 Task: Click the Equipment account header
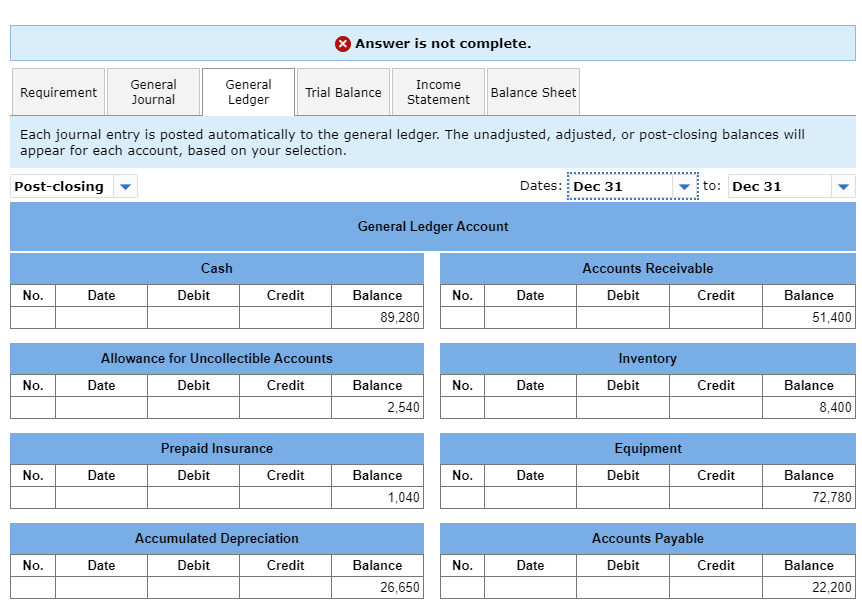(648, 448)
